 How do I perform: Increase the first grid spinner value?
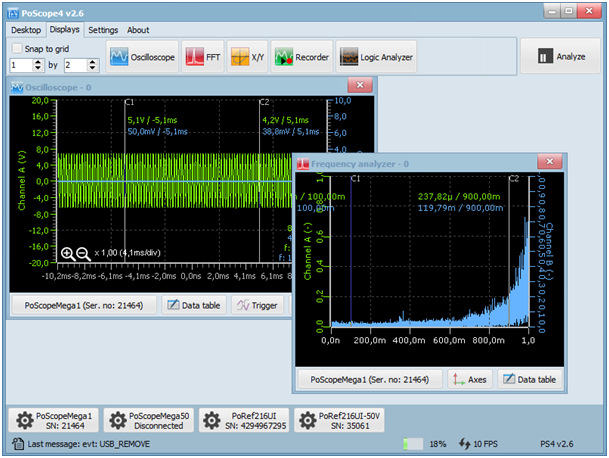pyautogui.click(x=38, y=62)
